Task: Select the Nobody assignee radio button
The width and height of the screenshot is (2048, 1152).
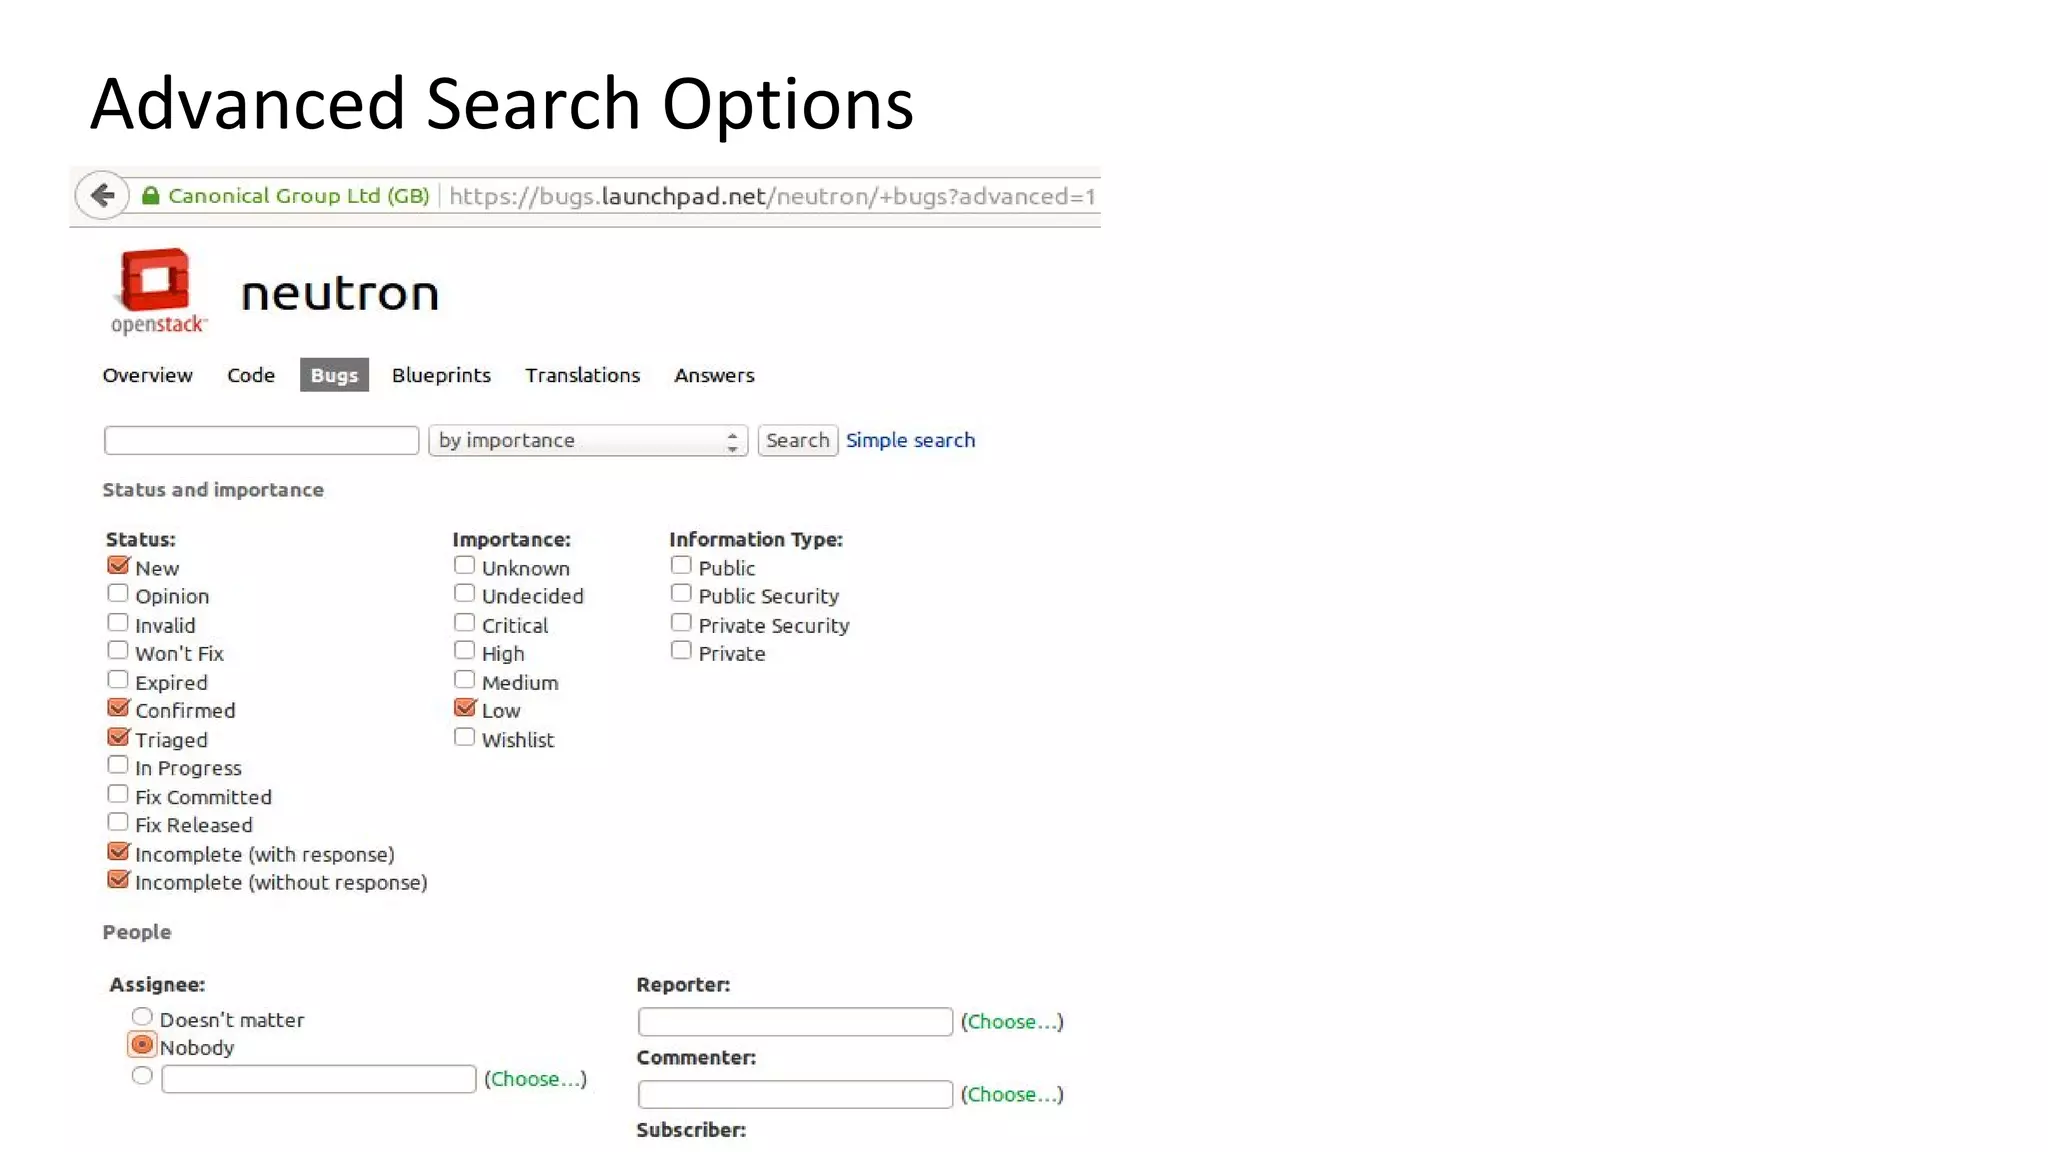Action: coord(142,1045)
